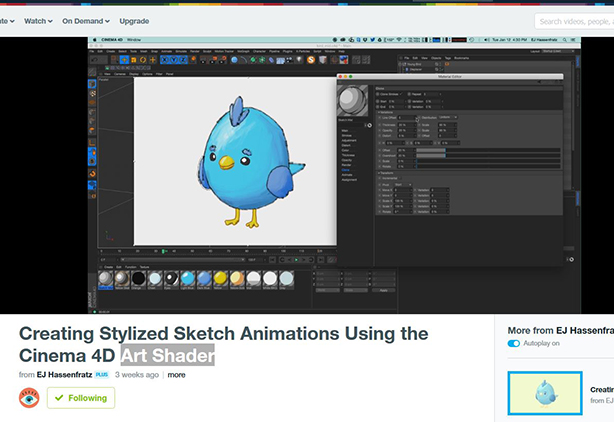Click the more link after 3 weeks ago
614x422 pixels.
point(176,375)
